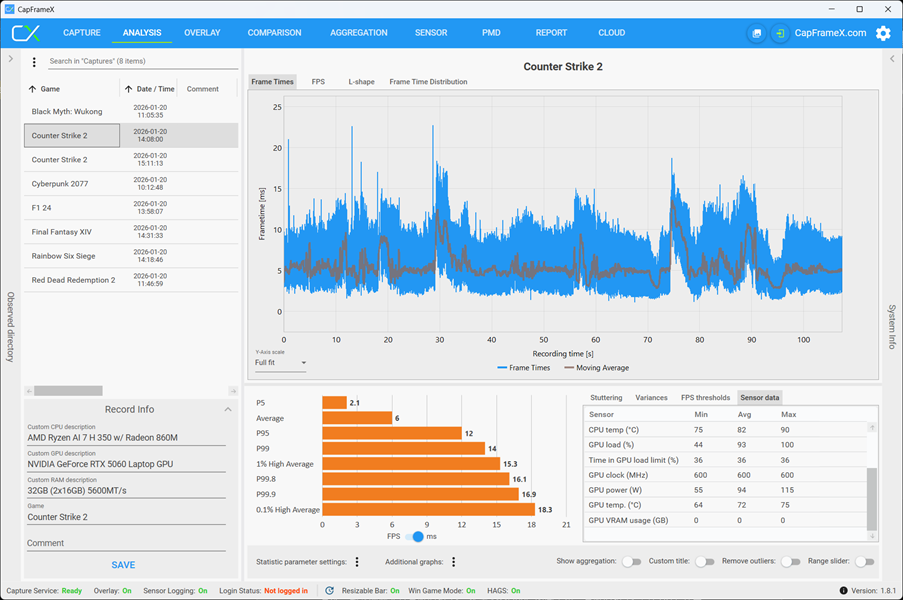
Task: Click the refresh icon near Resizable Bar
Action: click(x=329, y=590)
